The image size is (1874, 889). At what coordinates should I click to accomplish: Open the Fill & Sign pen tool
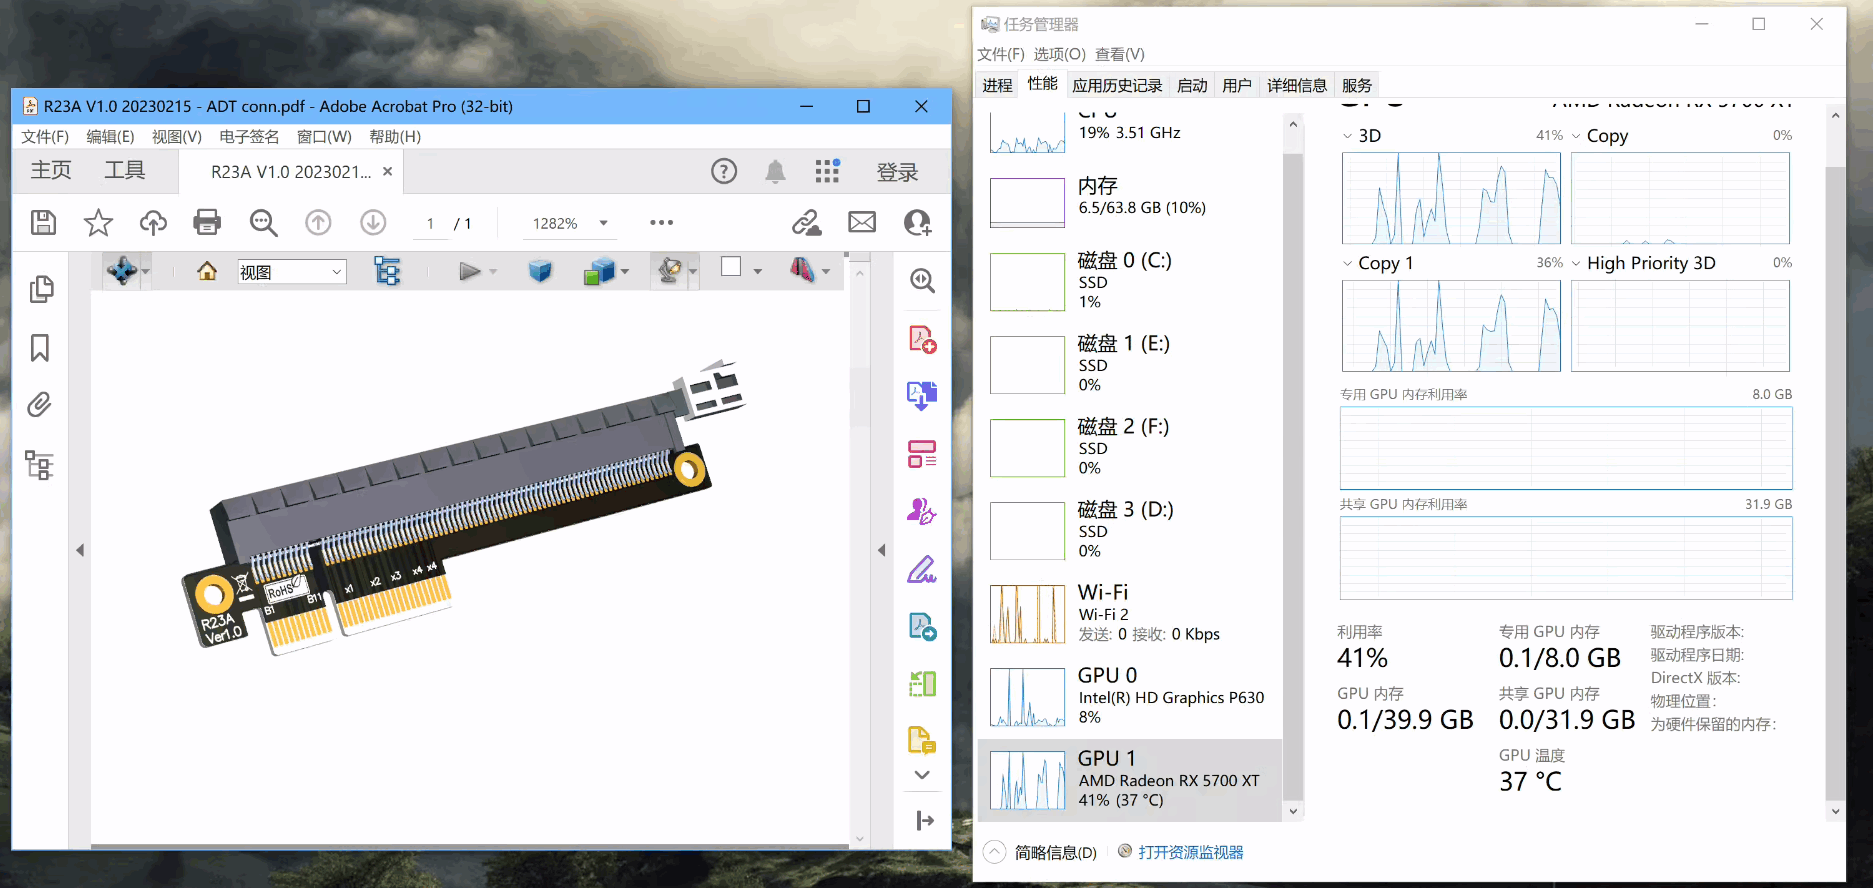coord(922,570)
